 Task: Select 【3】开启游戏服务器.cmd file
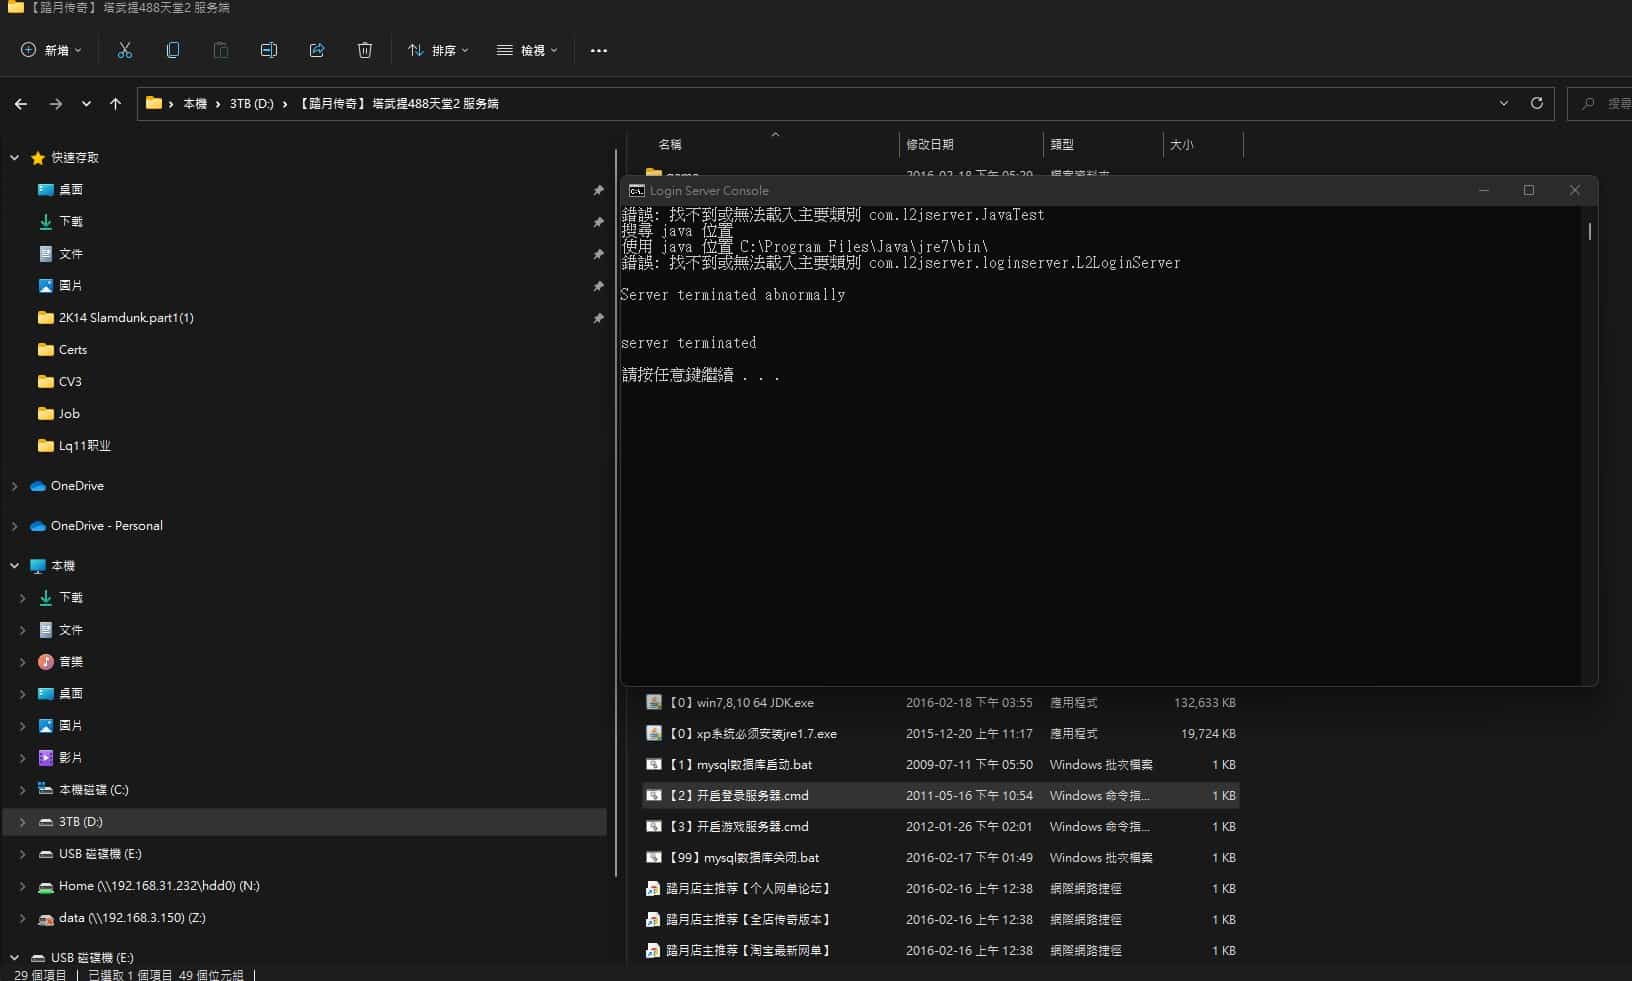[752, 827]
